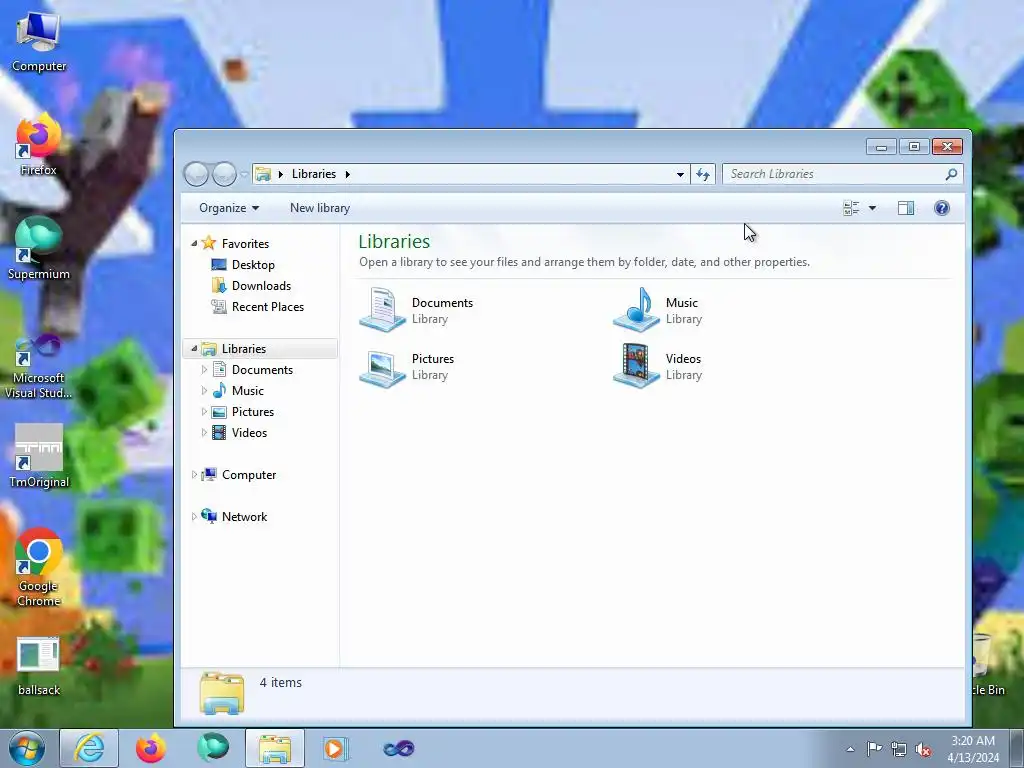Click the Back navigation button

tap(196, 174)
